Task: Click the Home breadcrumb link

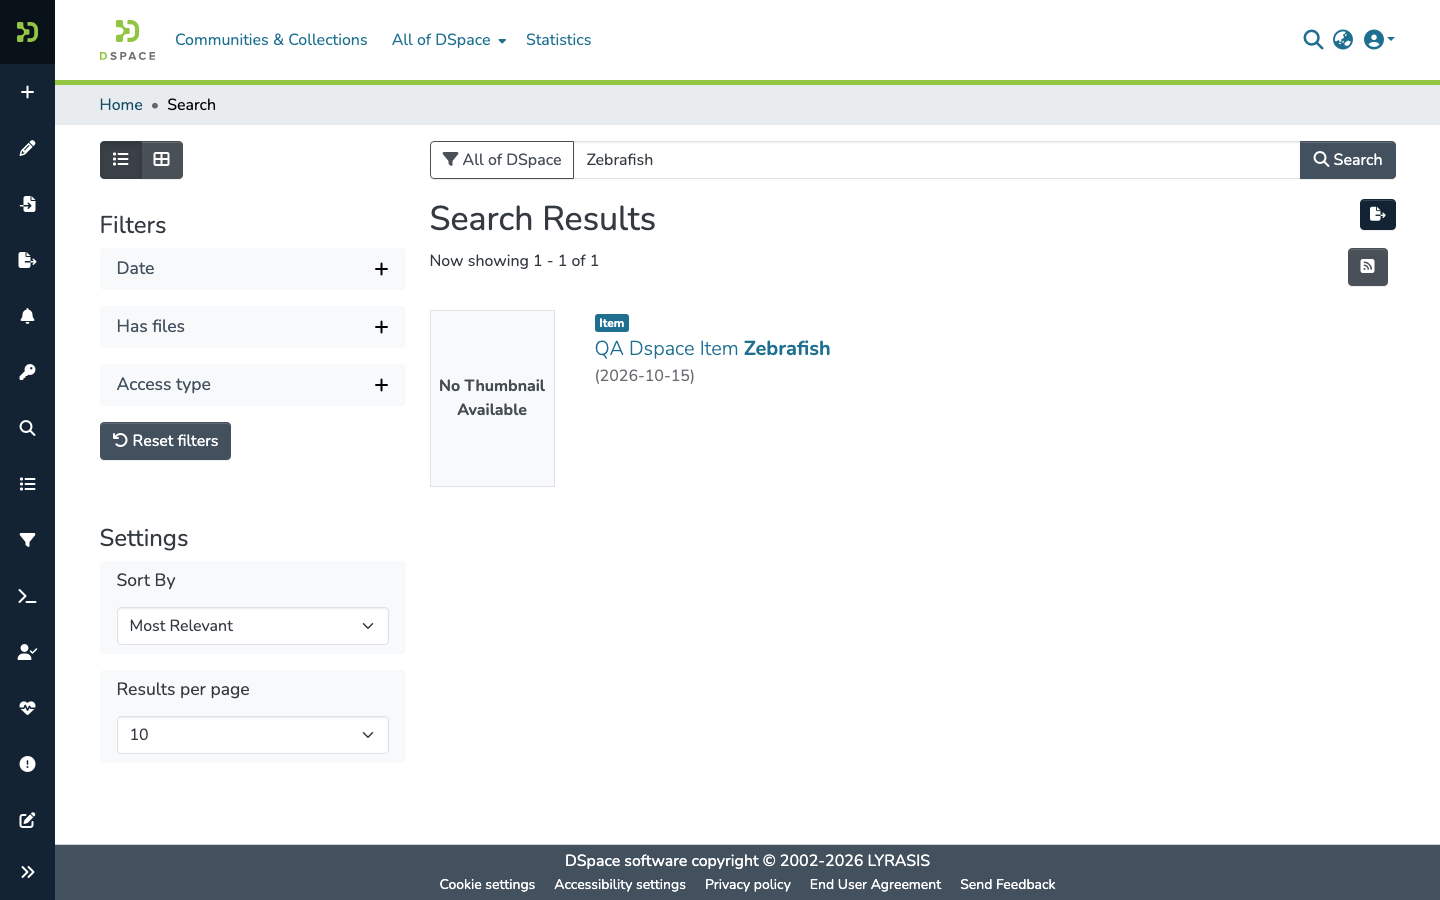Action: point(121,105)
